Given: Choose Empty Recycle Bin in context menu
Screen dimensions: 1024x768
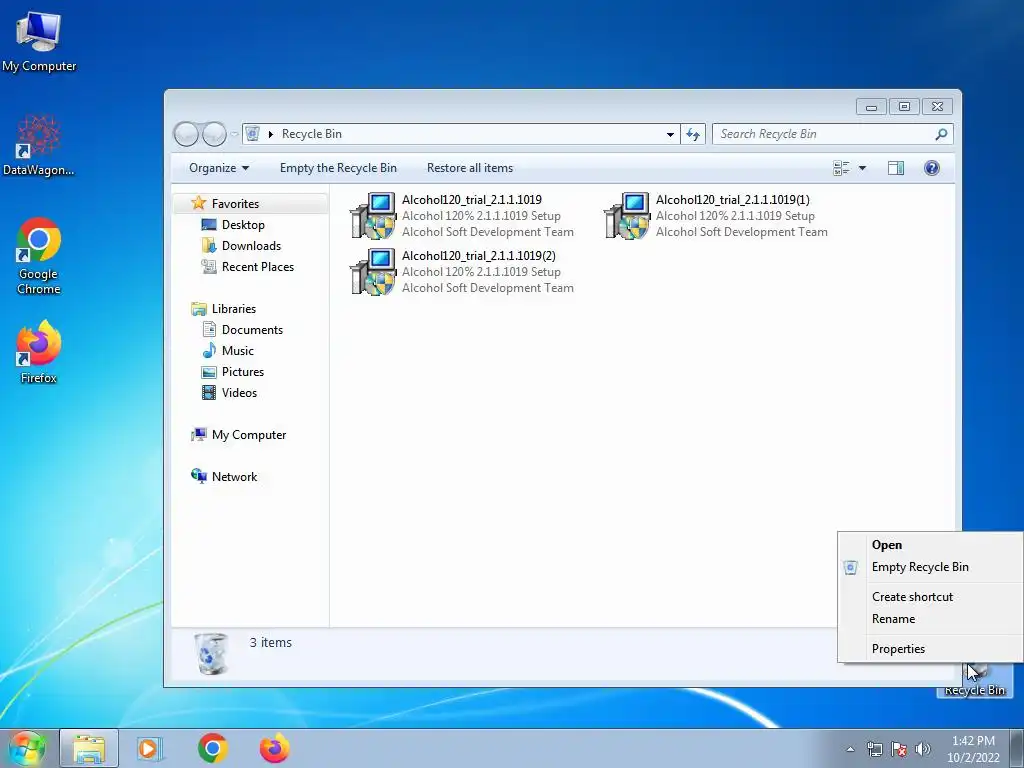Looking at the screenshot, I should (x=931, y=567).
